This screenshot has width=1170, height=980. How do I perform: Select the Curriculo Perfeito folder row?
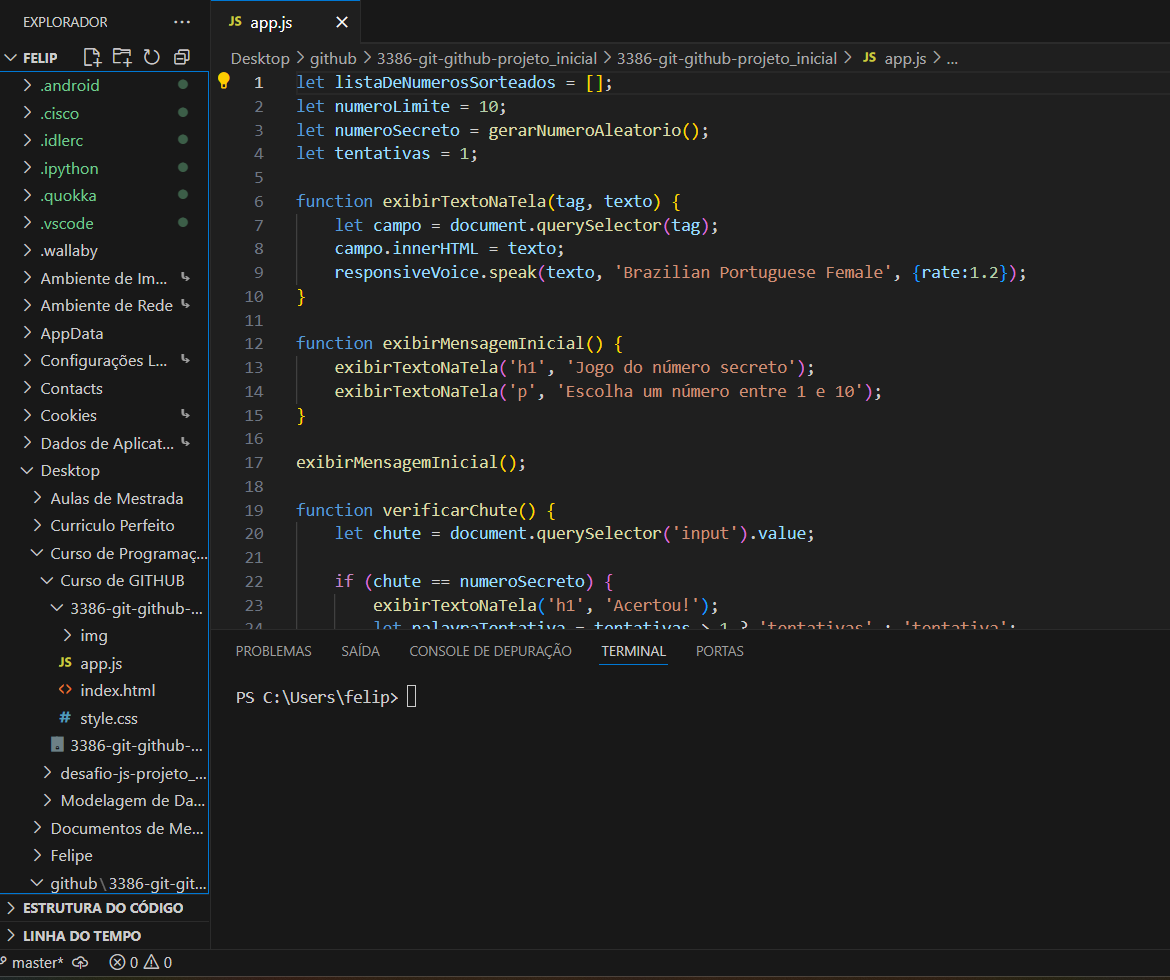click(x=104, y=525)
